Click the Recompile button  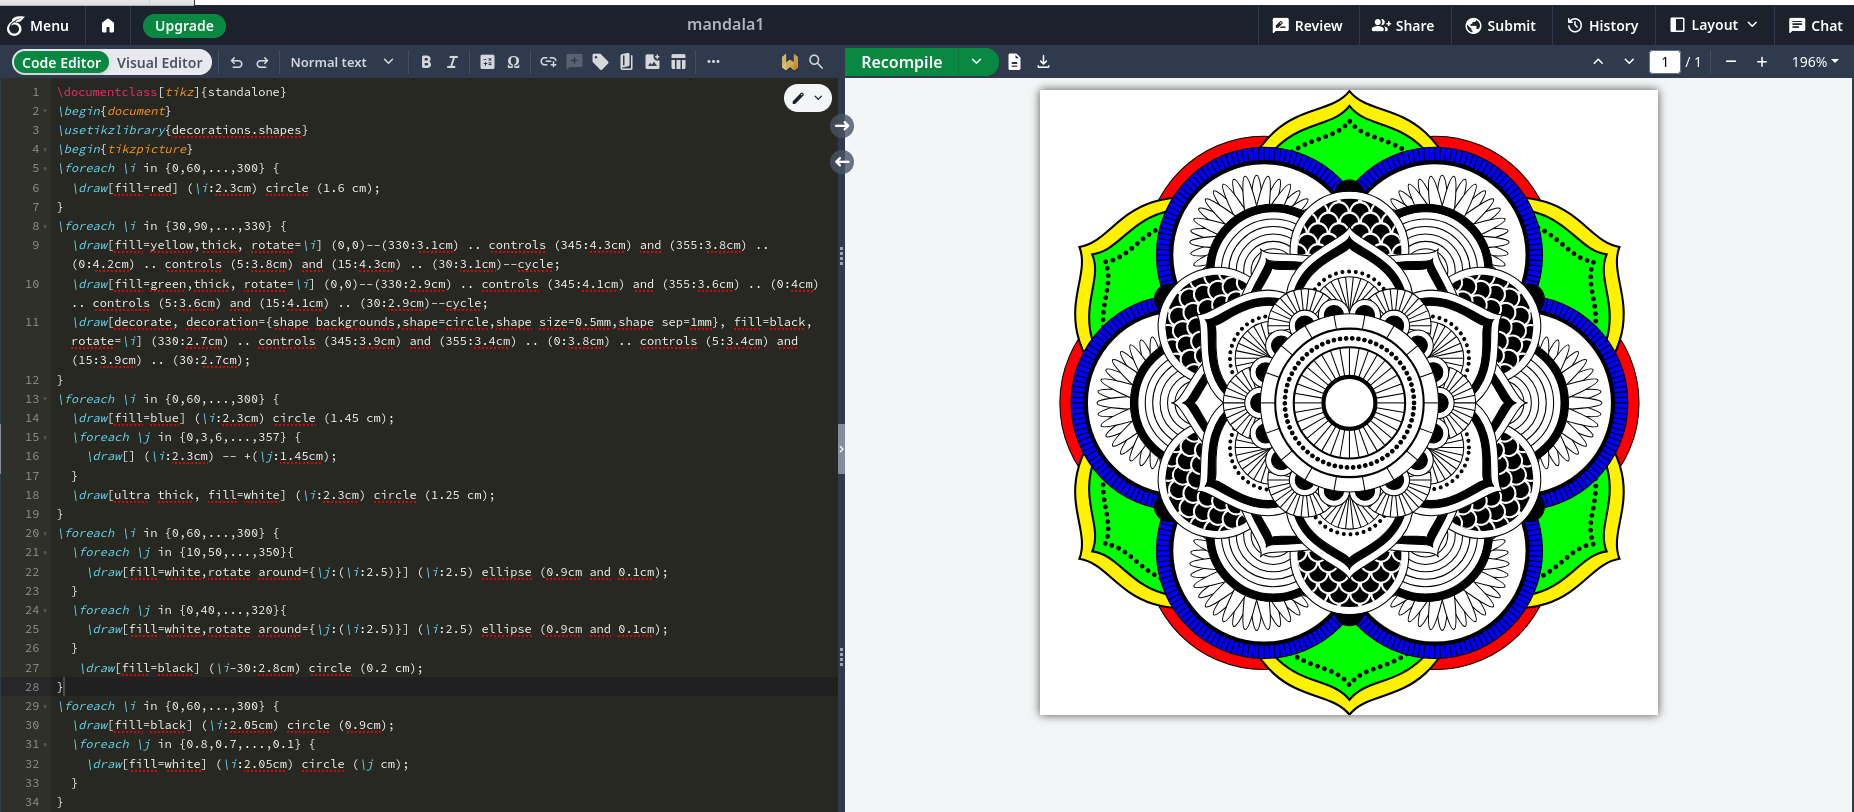(x=901, y=62)
